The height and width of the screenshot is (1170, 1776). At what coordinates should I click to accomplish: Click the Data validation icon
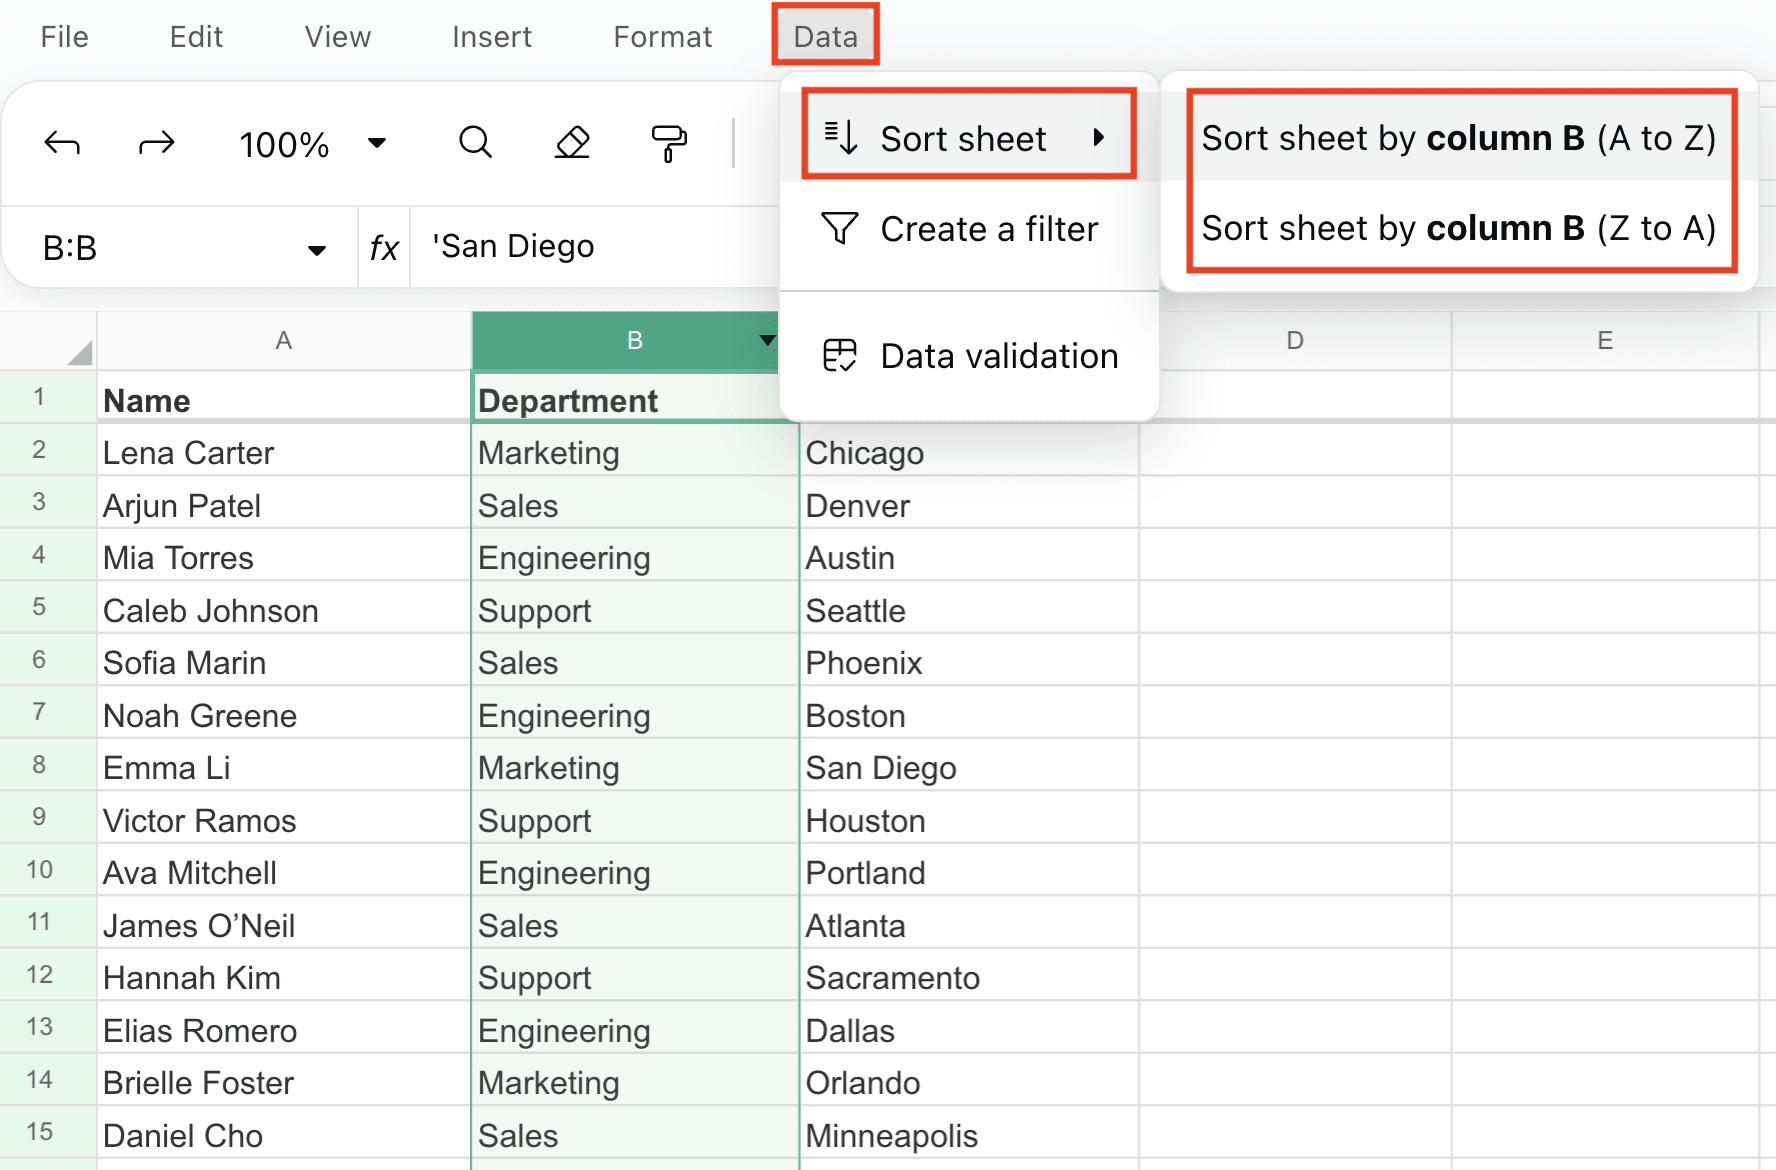point(840,355)
